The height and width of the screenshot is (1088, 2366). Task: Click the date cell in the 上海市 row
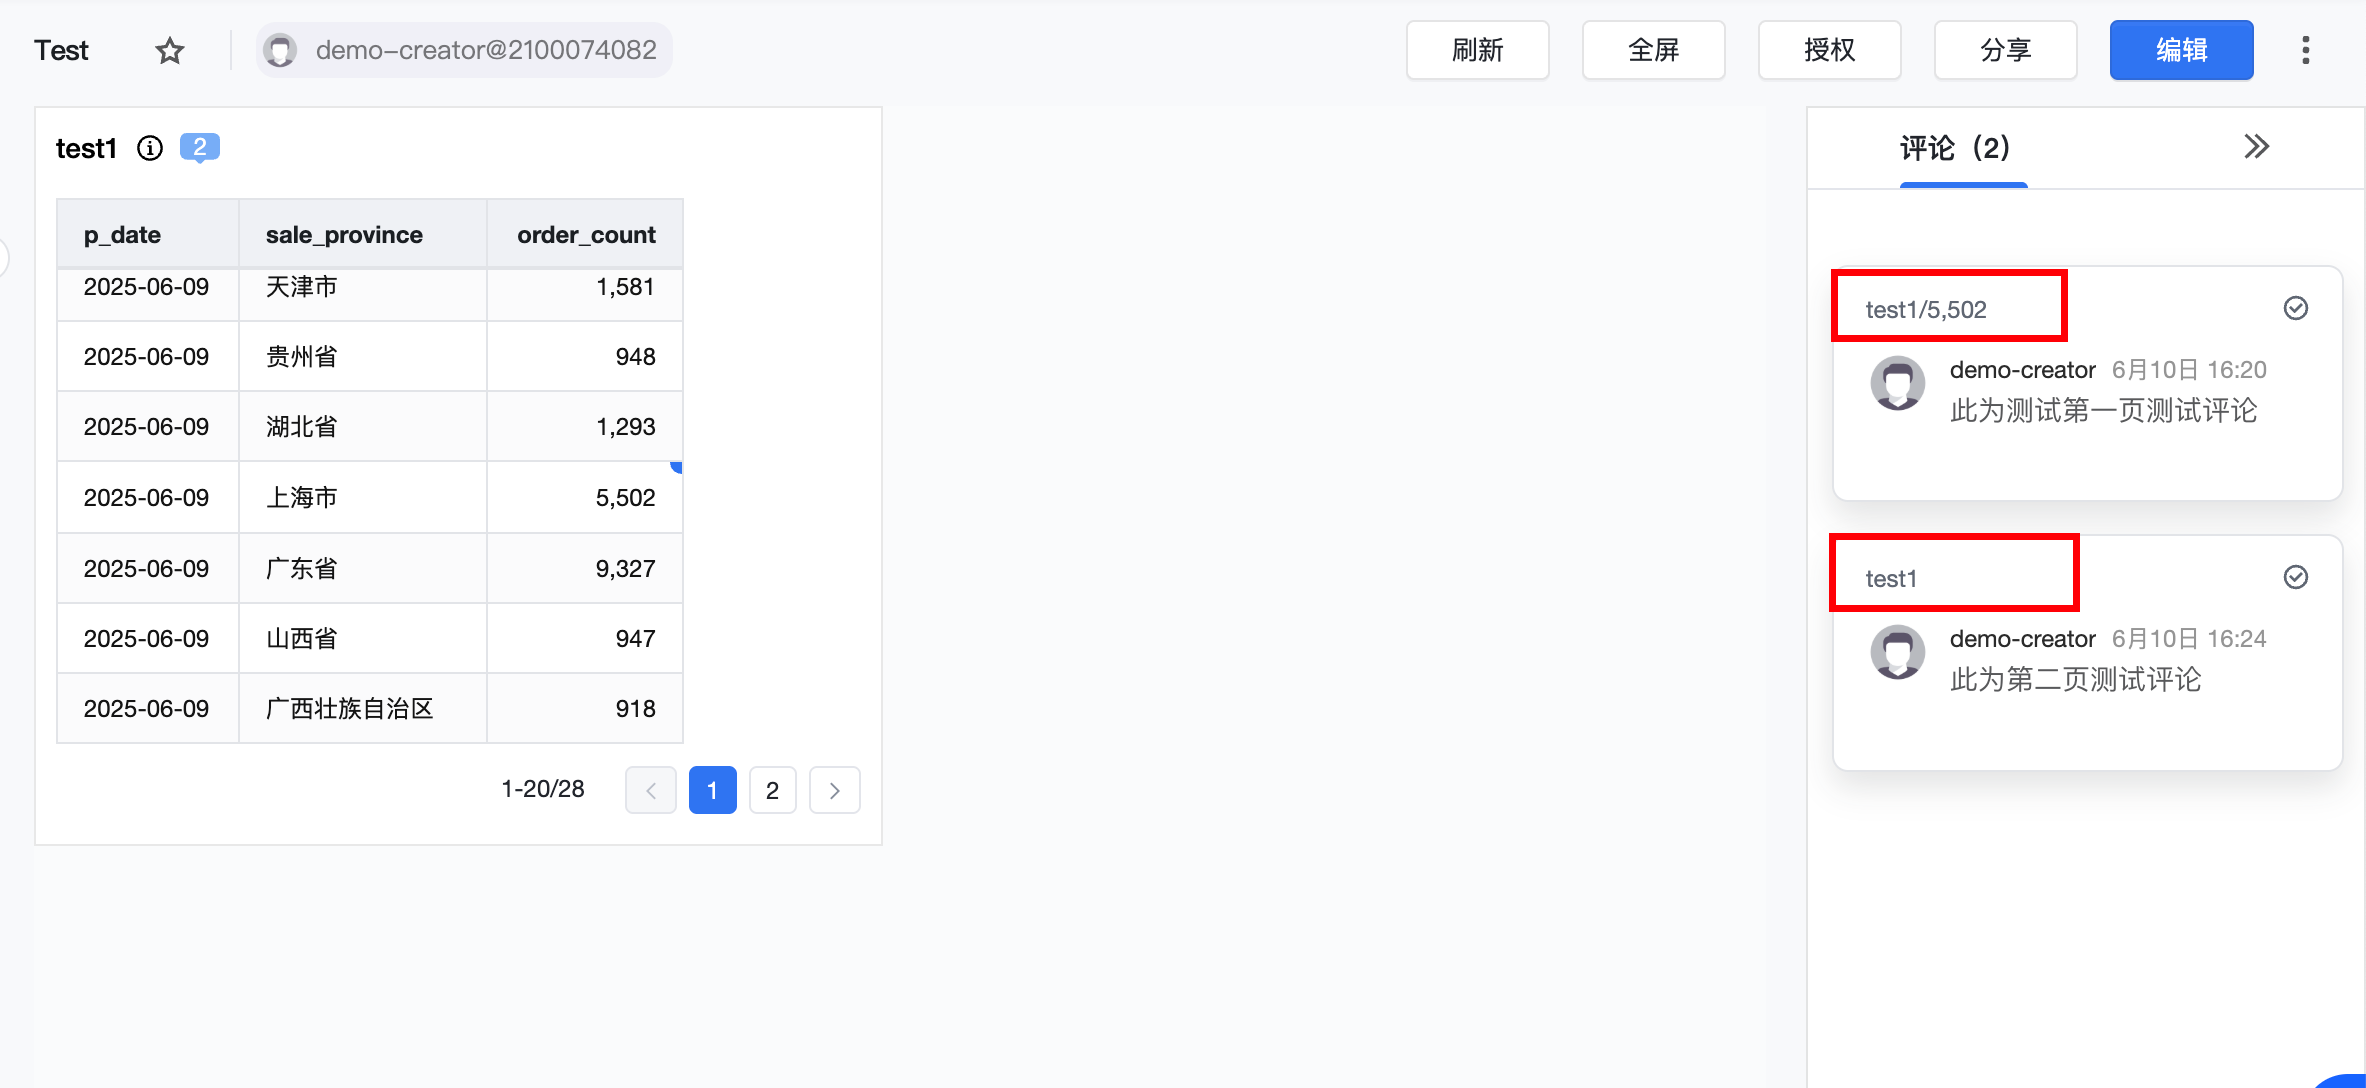[x=148, y=497]
